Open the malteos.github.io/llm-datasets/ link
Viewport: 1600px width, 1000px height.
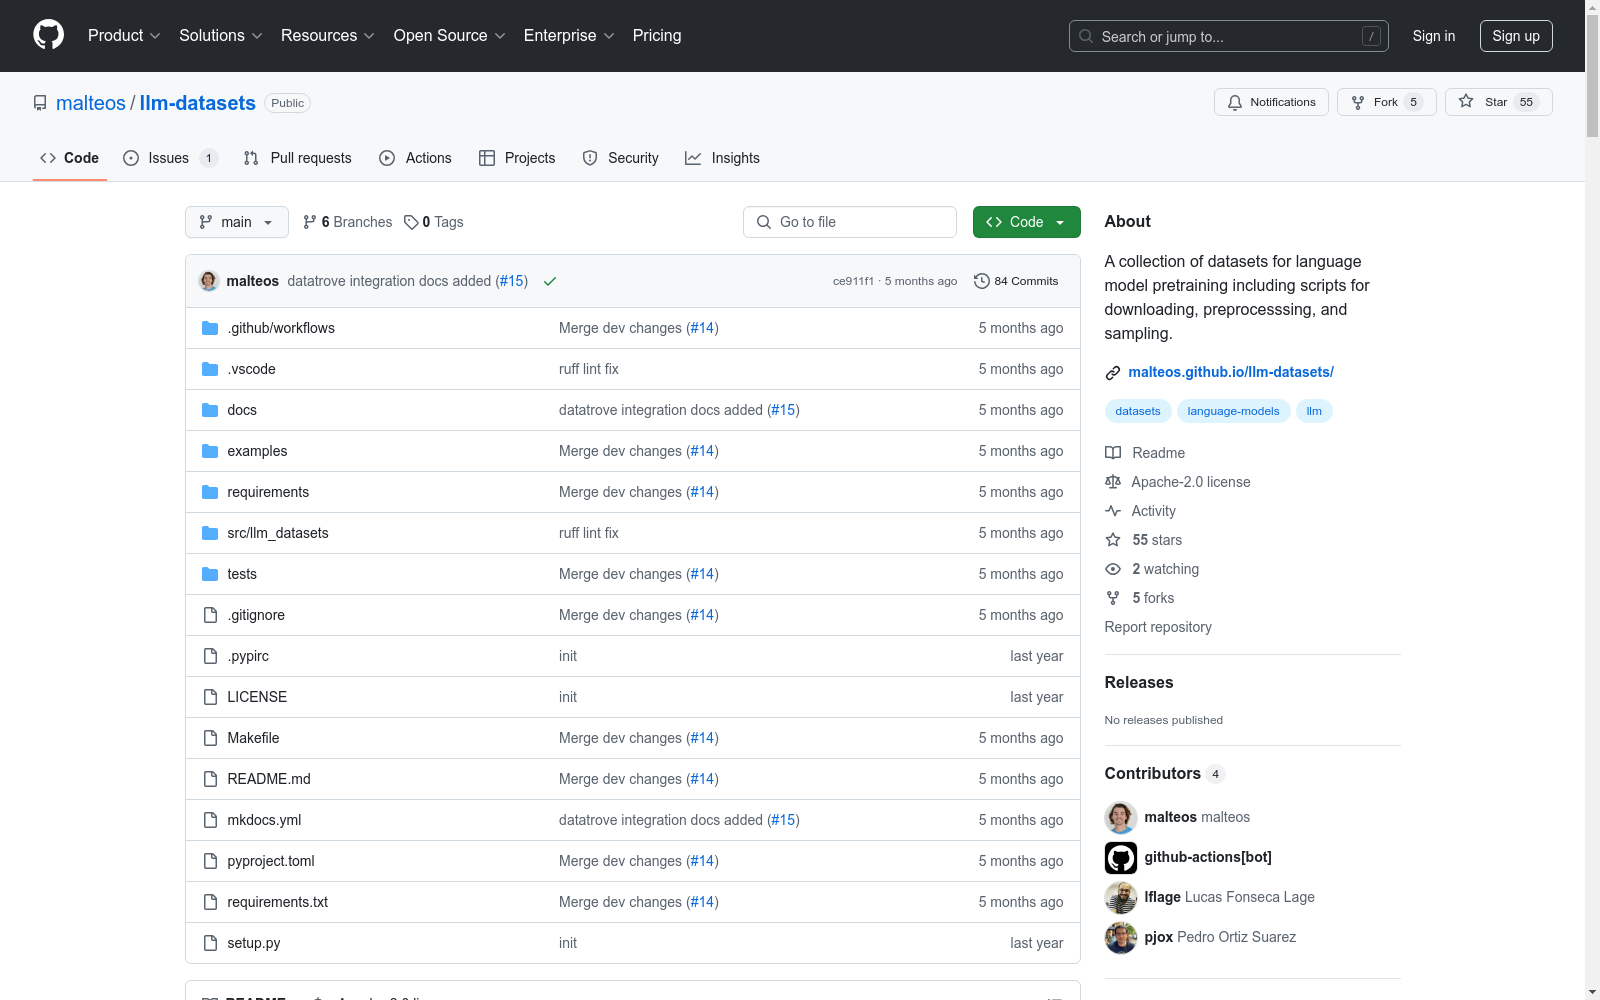pos(1231,372)
